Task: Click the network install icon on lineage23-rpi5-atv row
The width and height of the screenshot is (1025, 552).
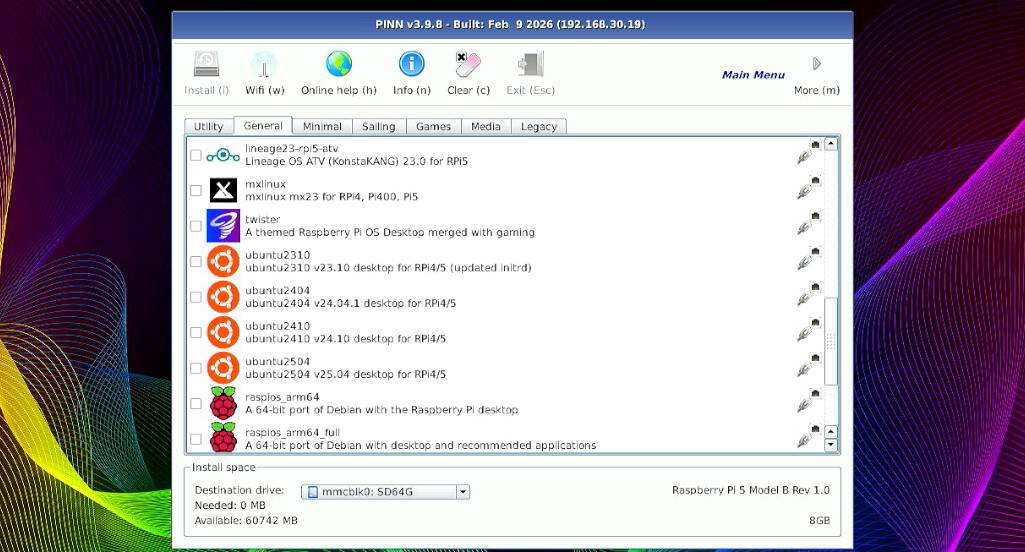Action: click(x=809, y=152)
